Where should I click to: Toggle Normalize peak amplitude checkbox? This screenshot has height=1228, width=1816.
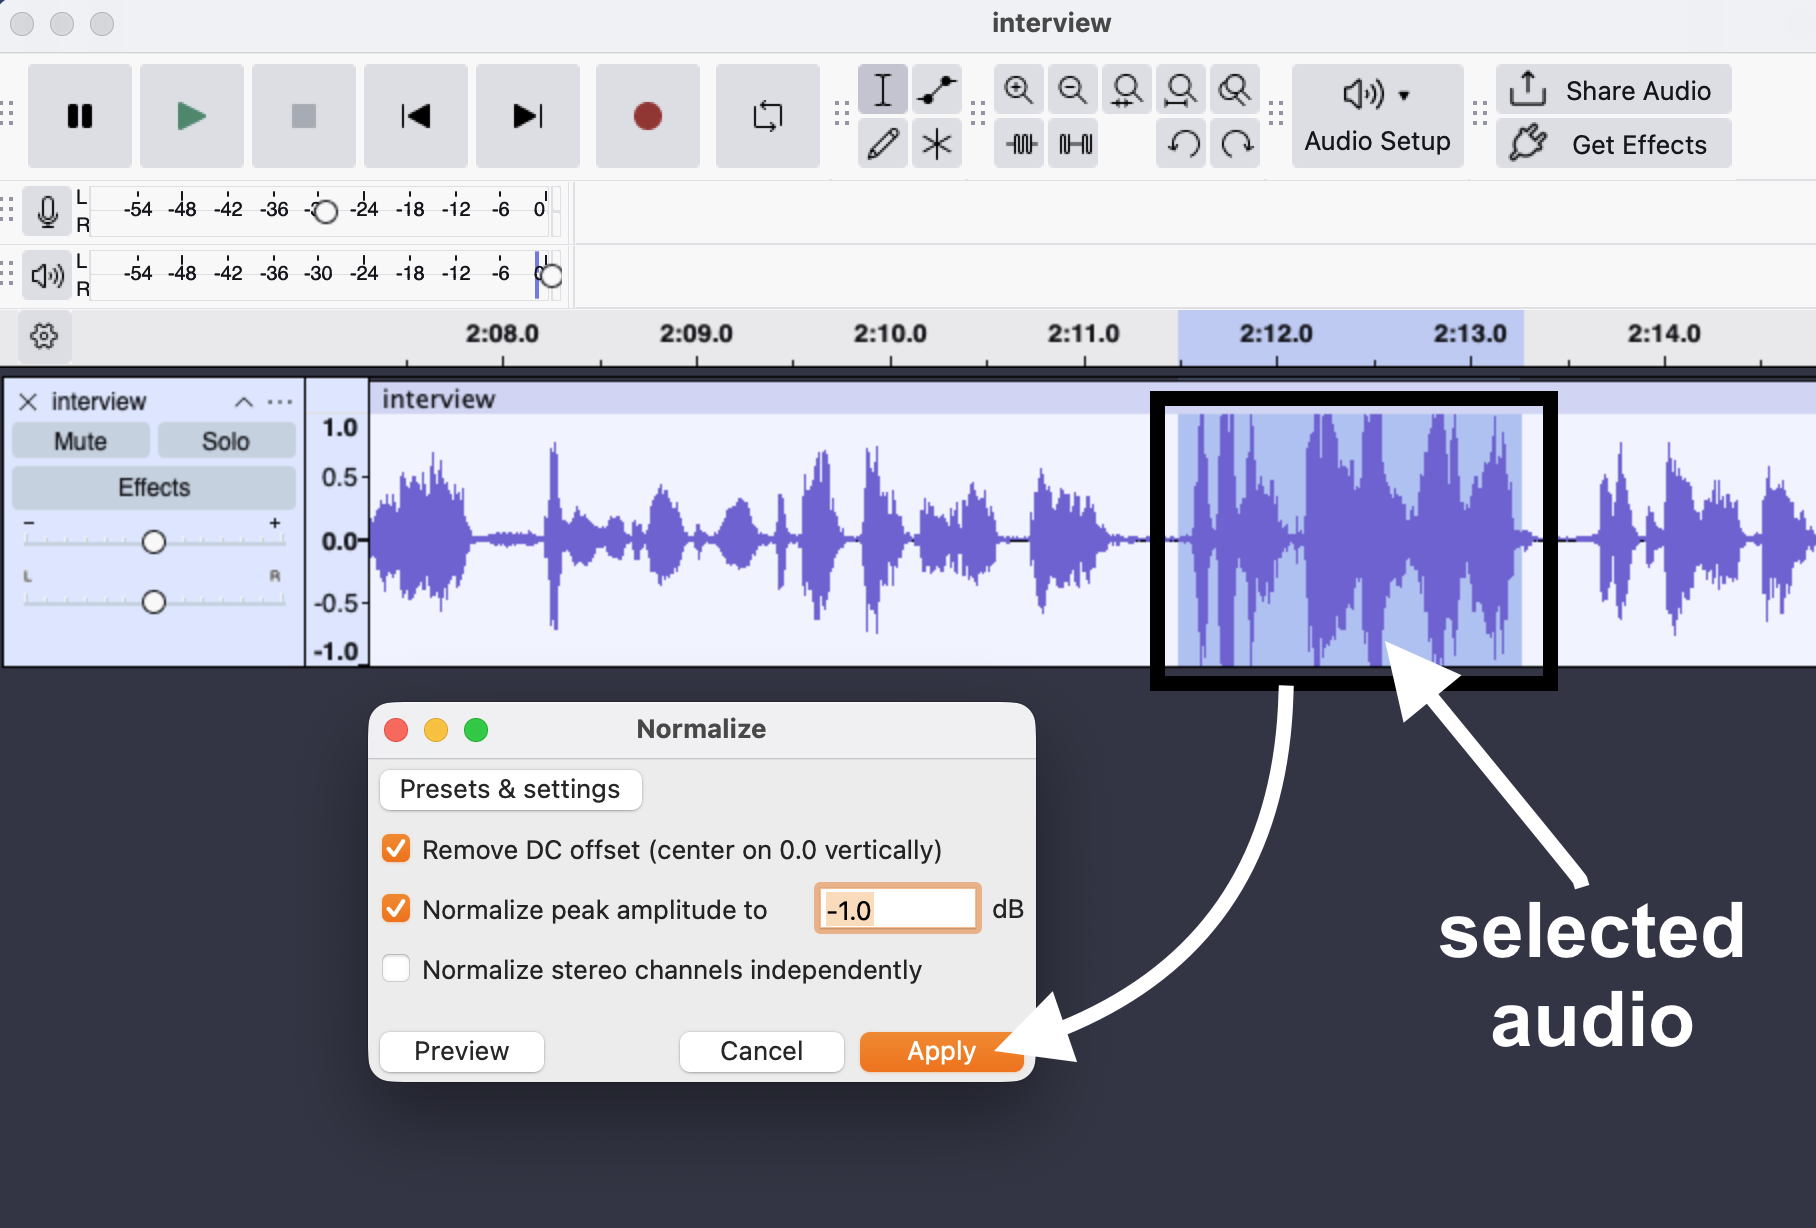396,909
